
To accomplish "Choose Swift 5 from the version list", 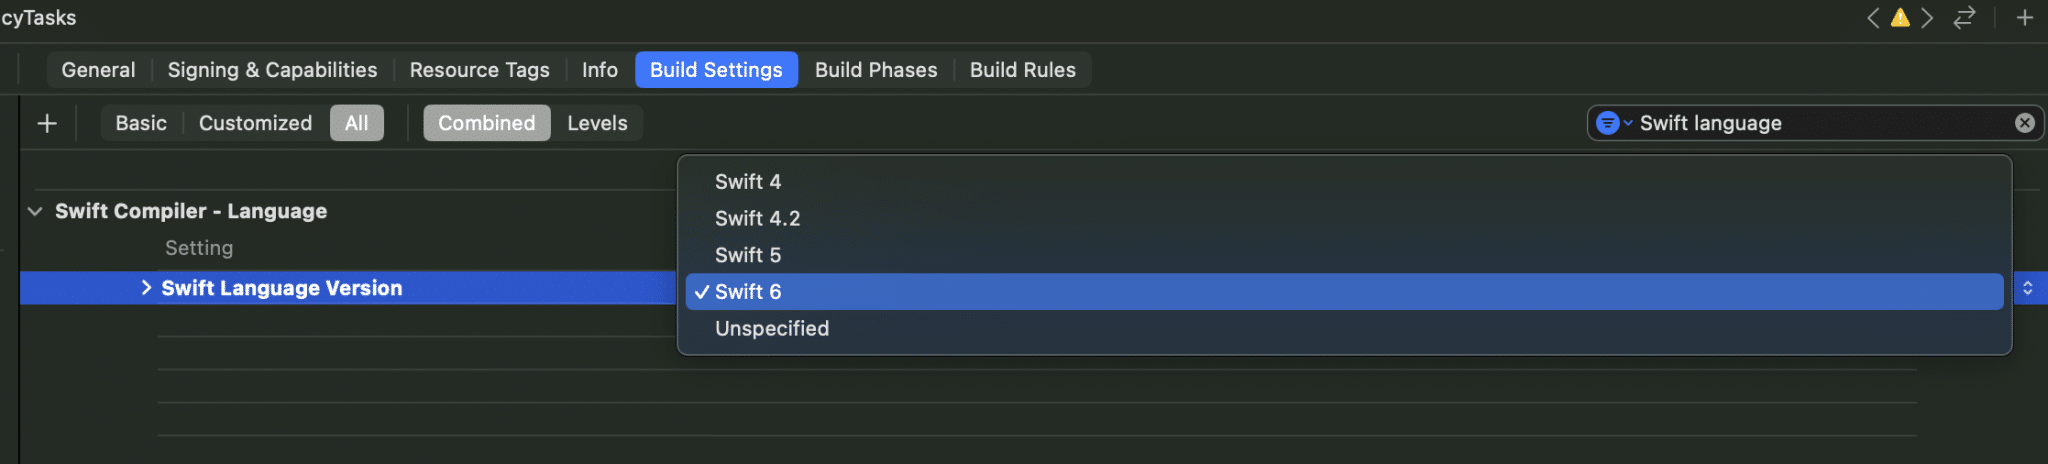I will tap(748, 255).
